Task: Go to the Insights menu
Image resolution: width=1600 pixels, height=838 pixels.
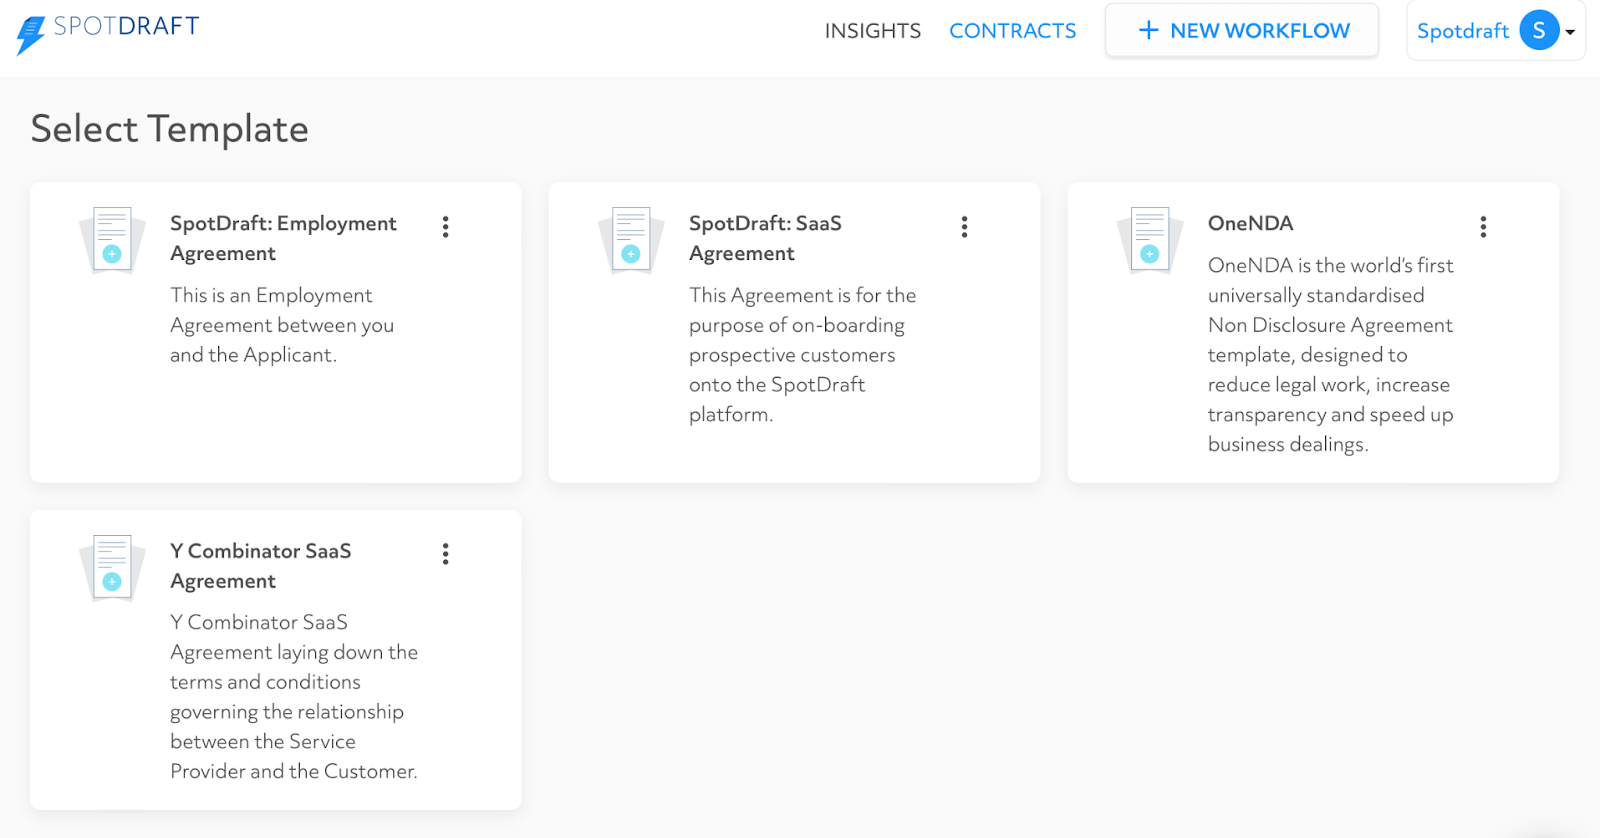Action: [873, 31]
